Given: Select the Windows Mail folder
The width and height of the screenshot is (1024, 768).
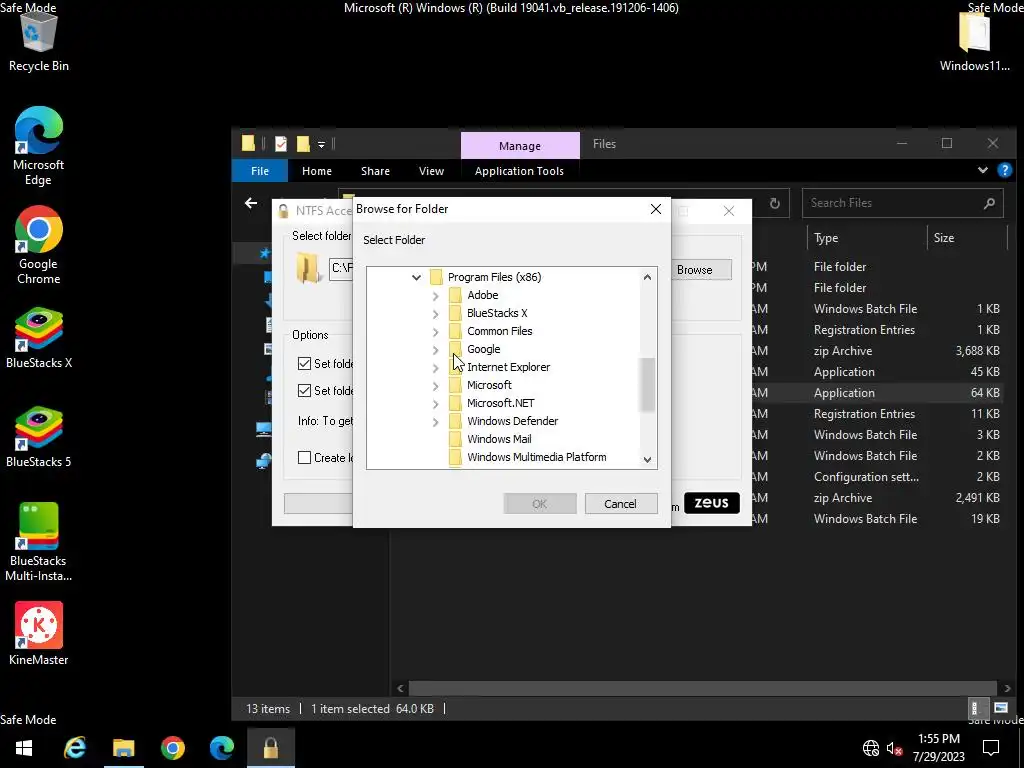Looking at the screenshot, I should coord(500,439).
